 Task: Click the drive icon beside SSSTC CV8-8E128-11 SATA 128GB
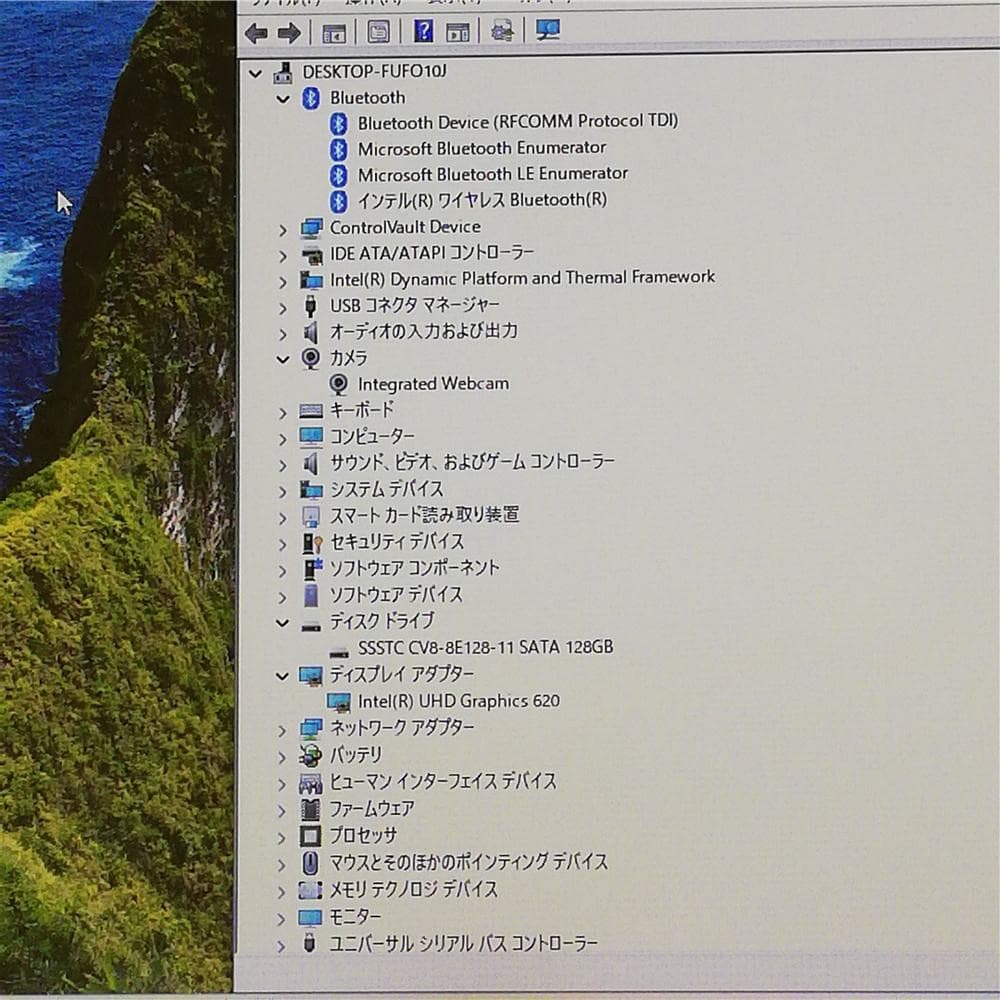[339, 652]
